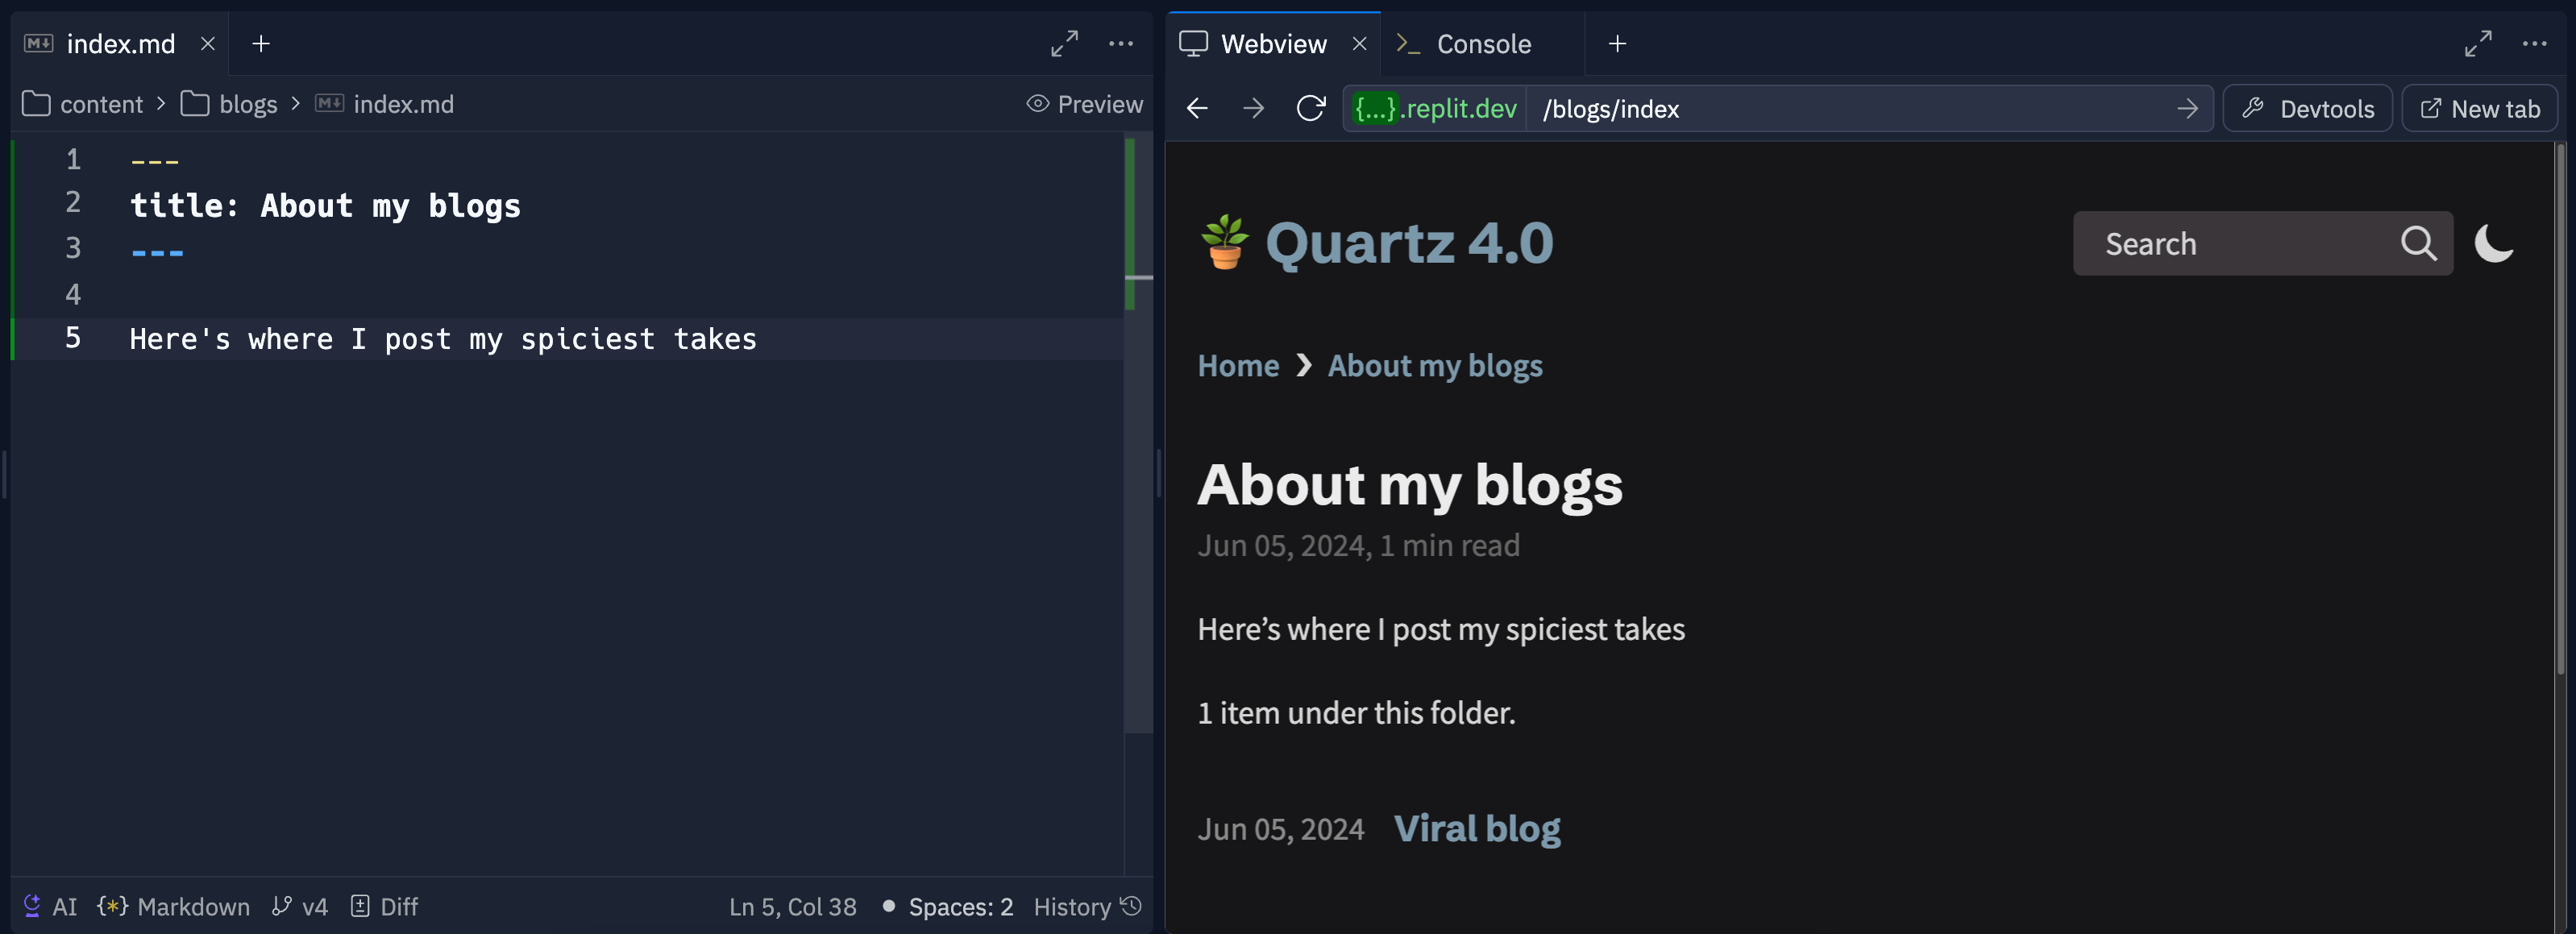The height and width of the screenshot is (934, 2576).
Task: Trigger search with the magnifier icon
Action: tap(2419, 243)
